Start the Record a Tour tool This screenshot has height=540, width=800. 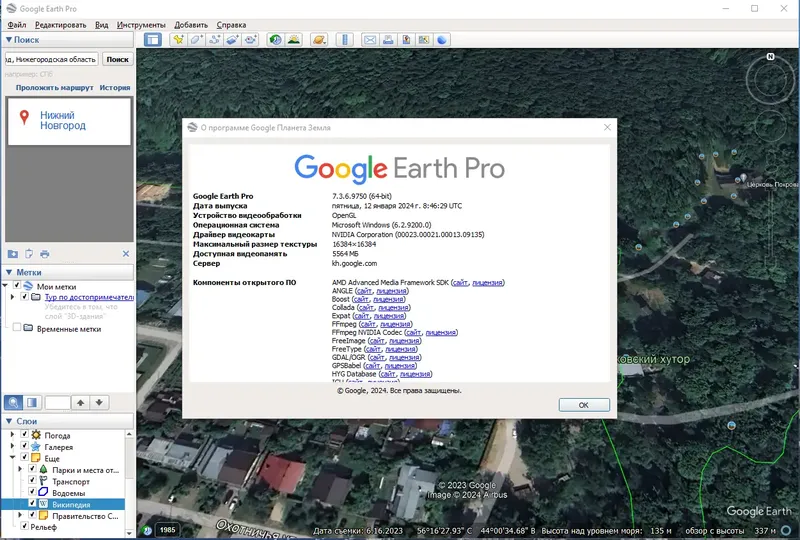251,40
